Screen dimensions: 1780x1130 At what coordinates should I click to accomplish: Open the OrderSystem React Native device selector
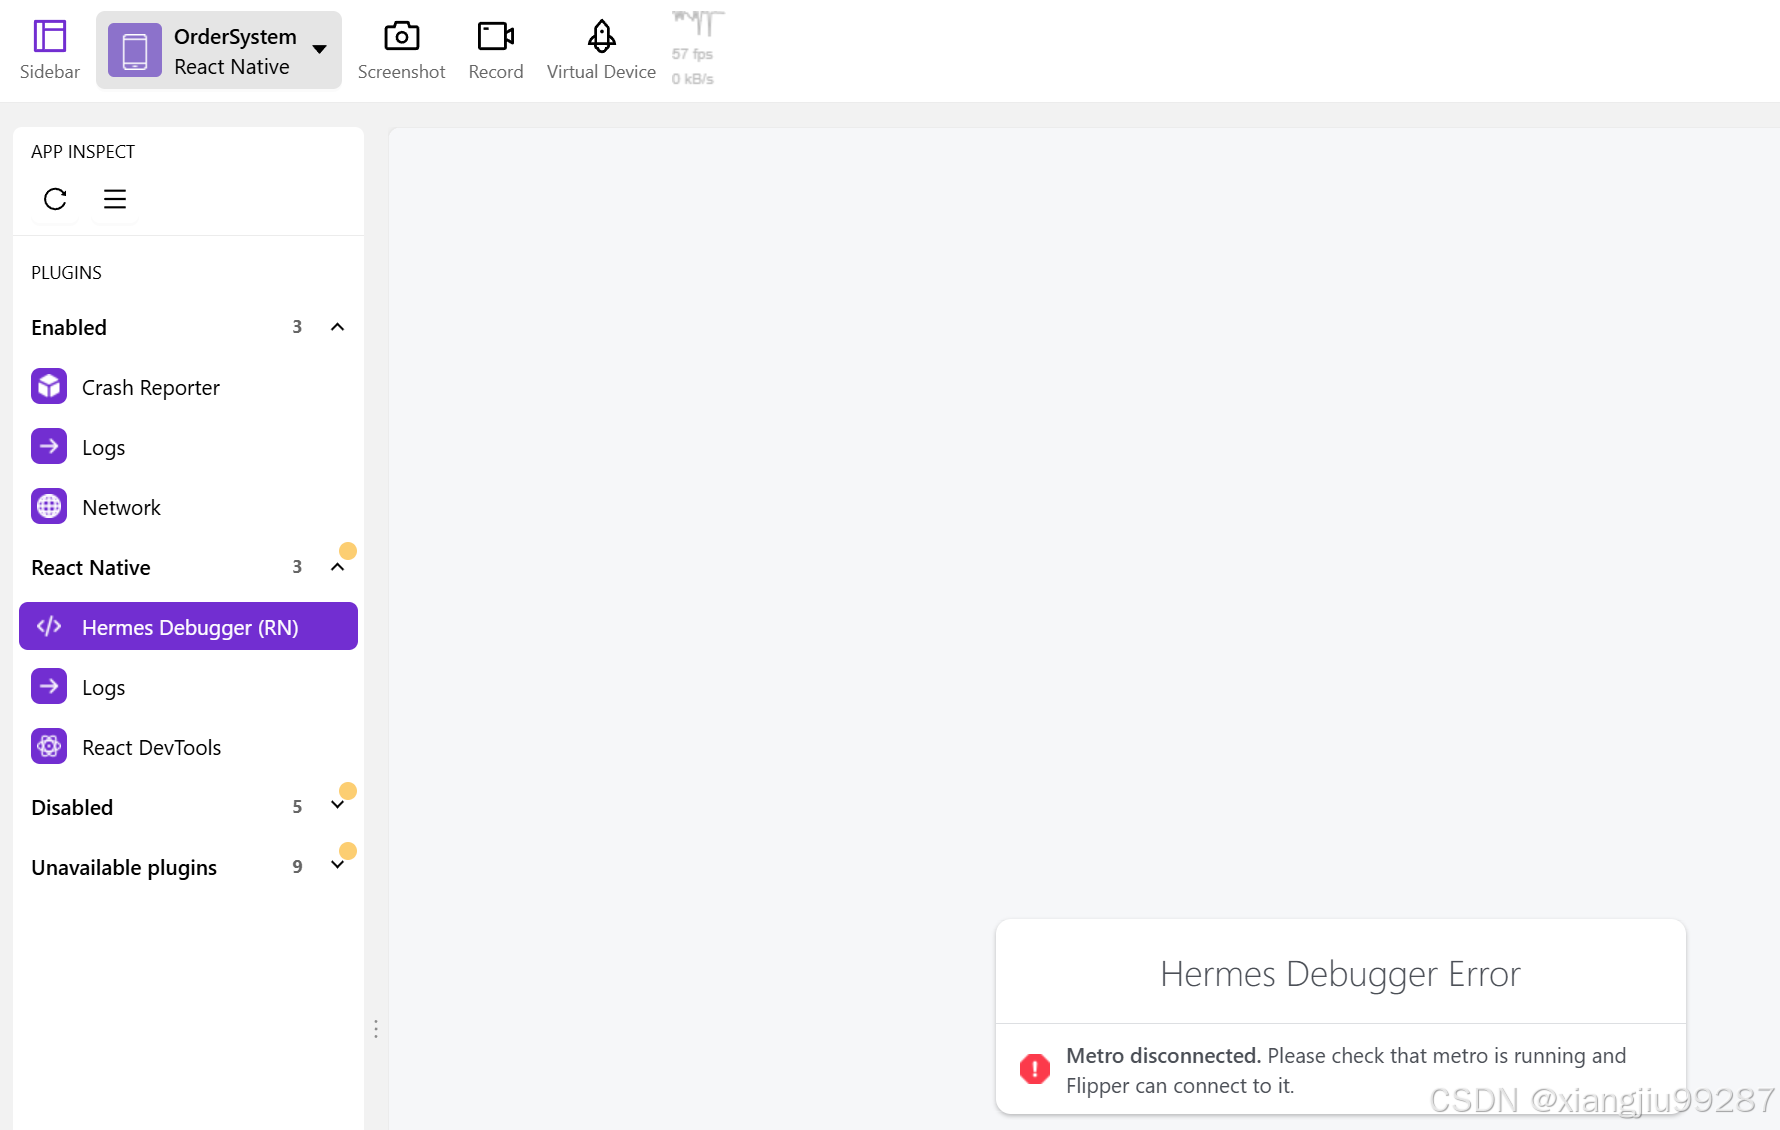(219, 51)
